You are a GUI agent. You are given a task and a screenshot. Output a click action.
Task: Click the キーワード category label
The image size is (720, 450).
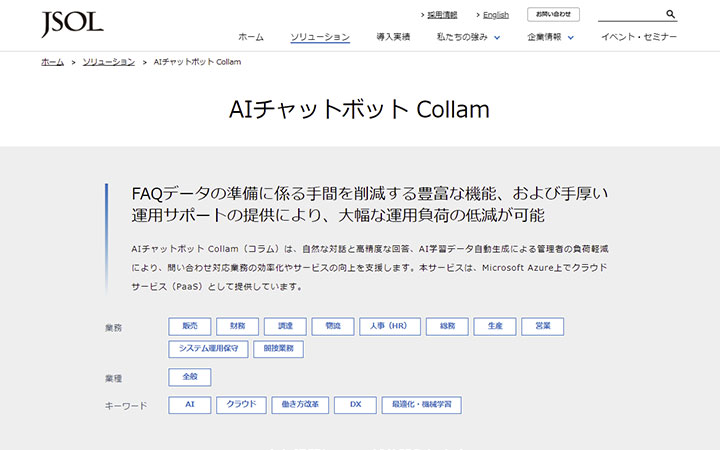(126, 406)
